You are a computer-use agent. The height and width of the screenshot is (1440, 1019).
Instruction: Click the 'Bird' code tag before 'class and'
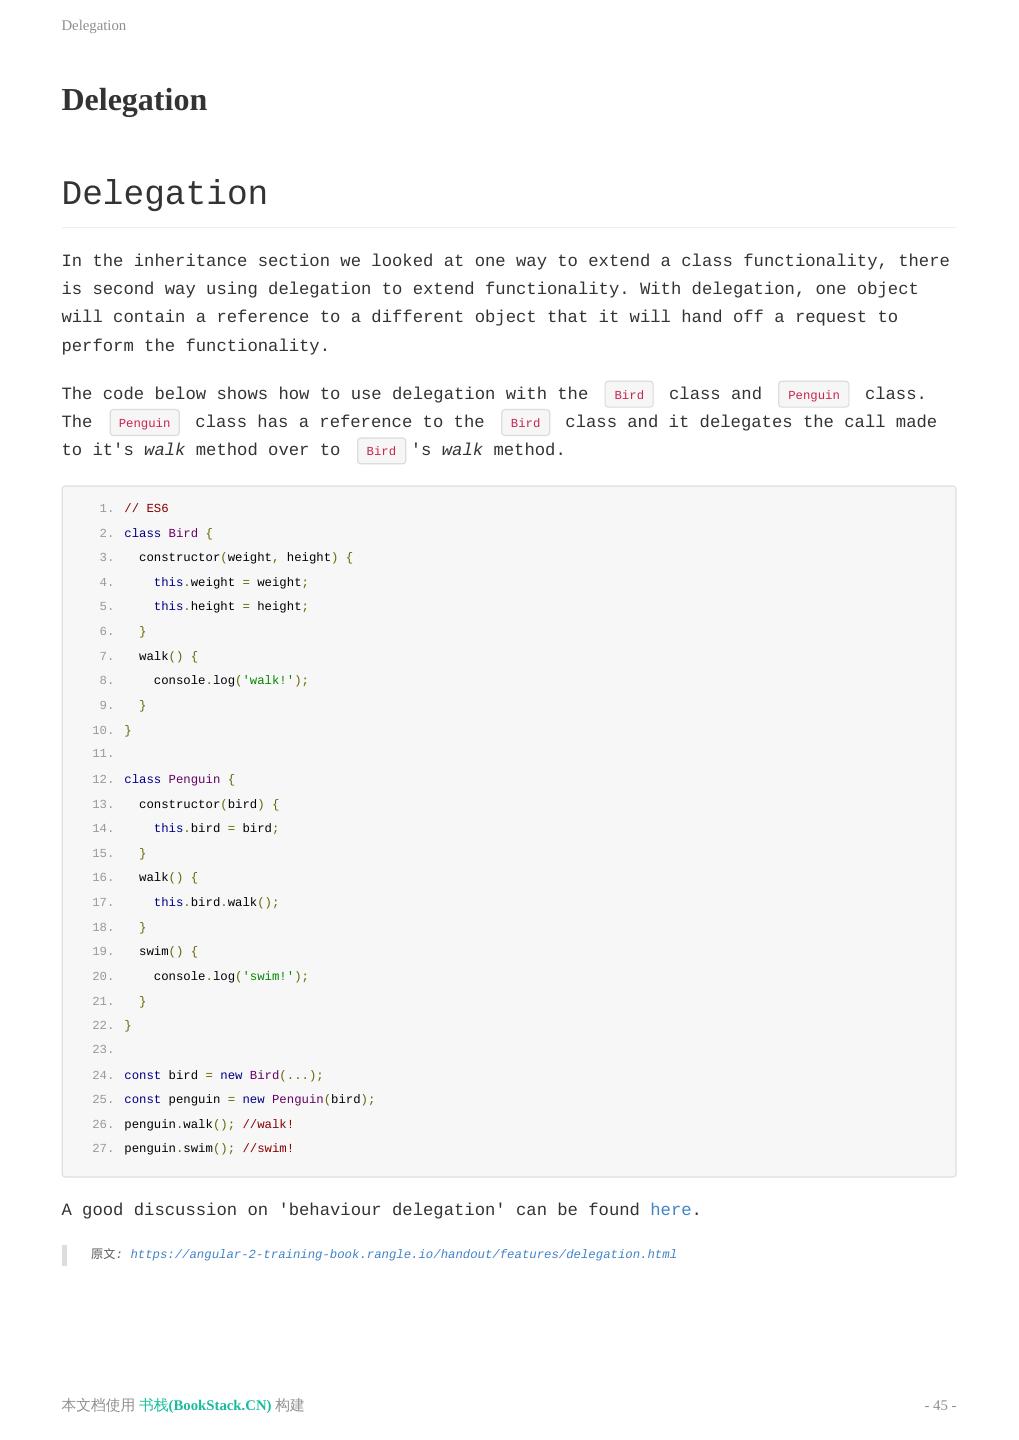click(629, 395)
